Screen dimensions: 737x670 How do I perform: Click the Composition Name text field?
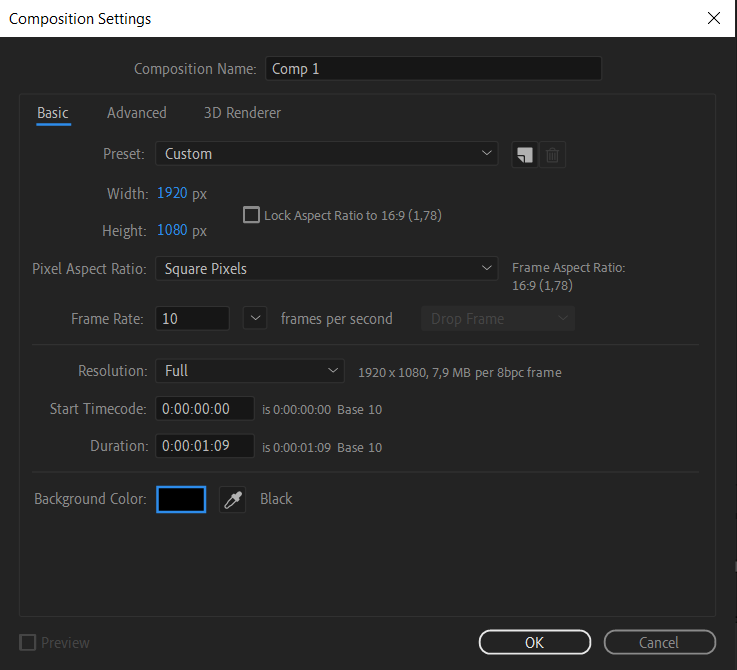[433, 69]
